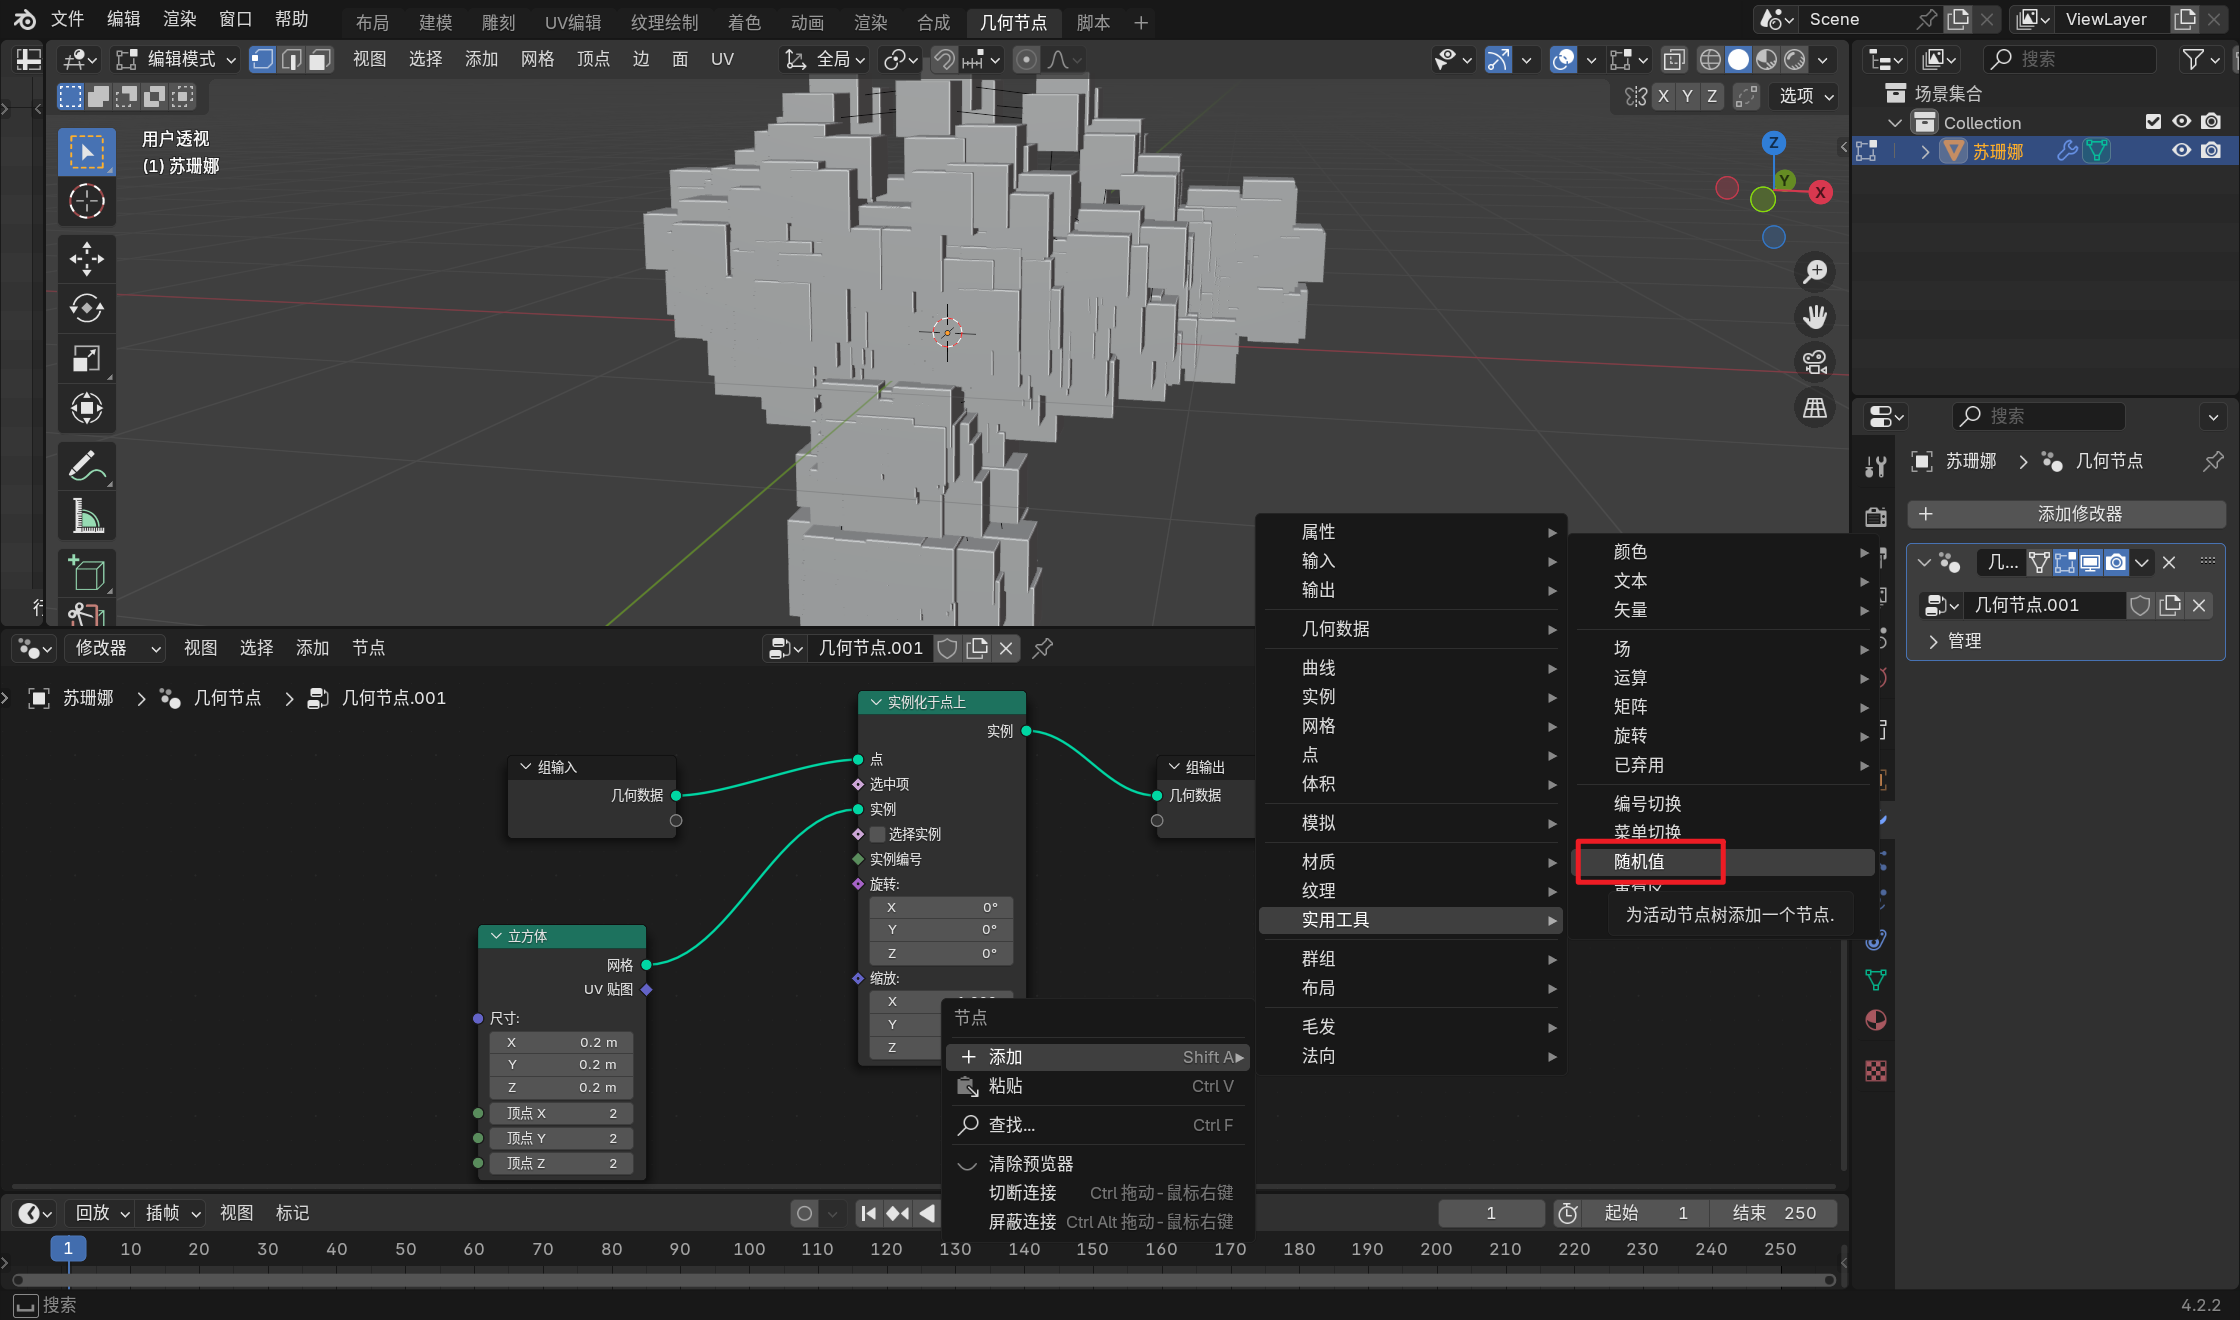This screenshot has width=2240, height=1320.
Task: Open the 选项 dropdown
Action: pyautogui.click(x=1805, y=96)
